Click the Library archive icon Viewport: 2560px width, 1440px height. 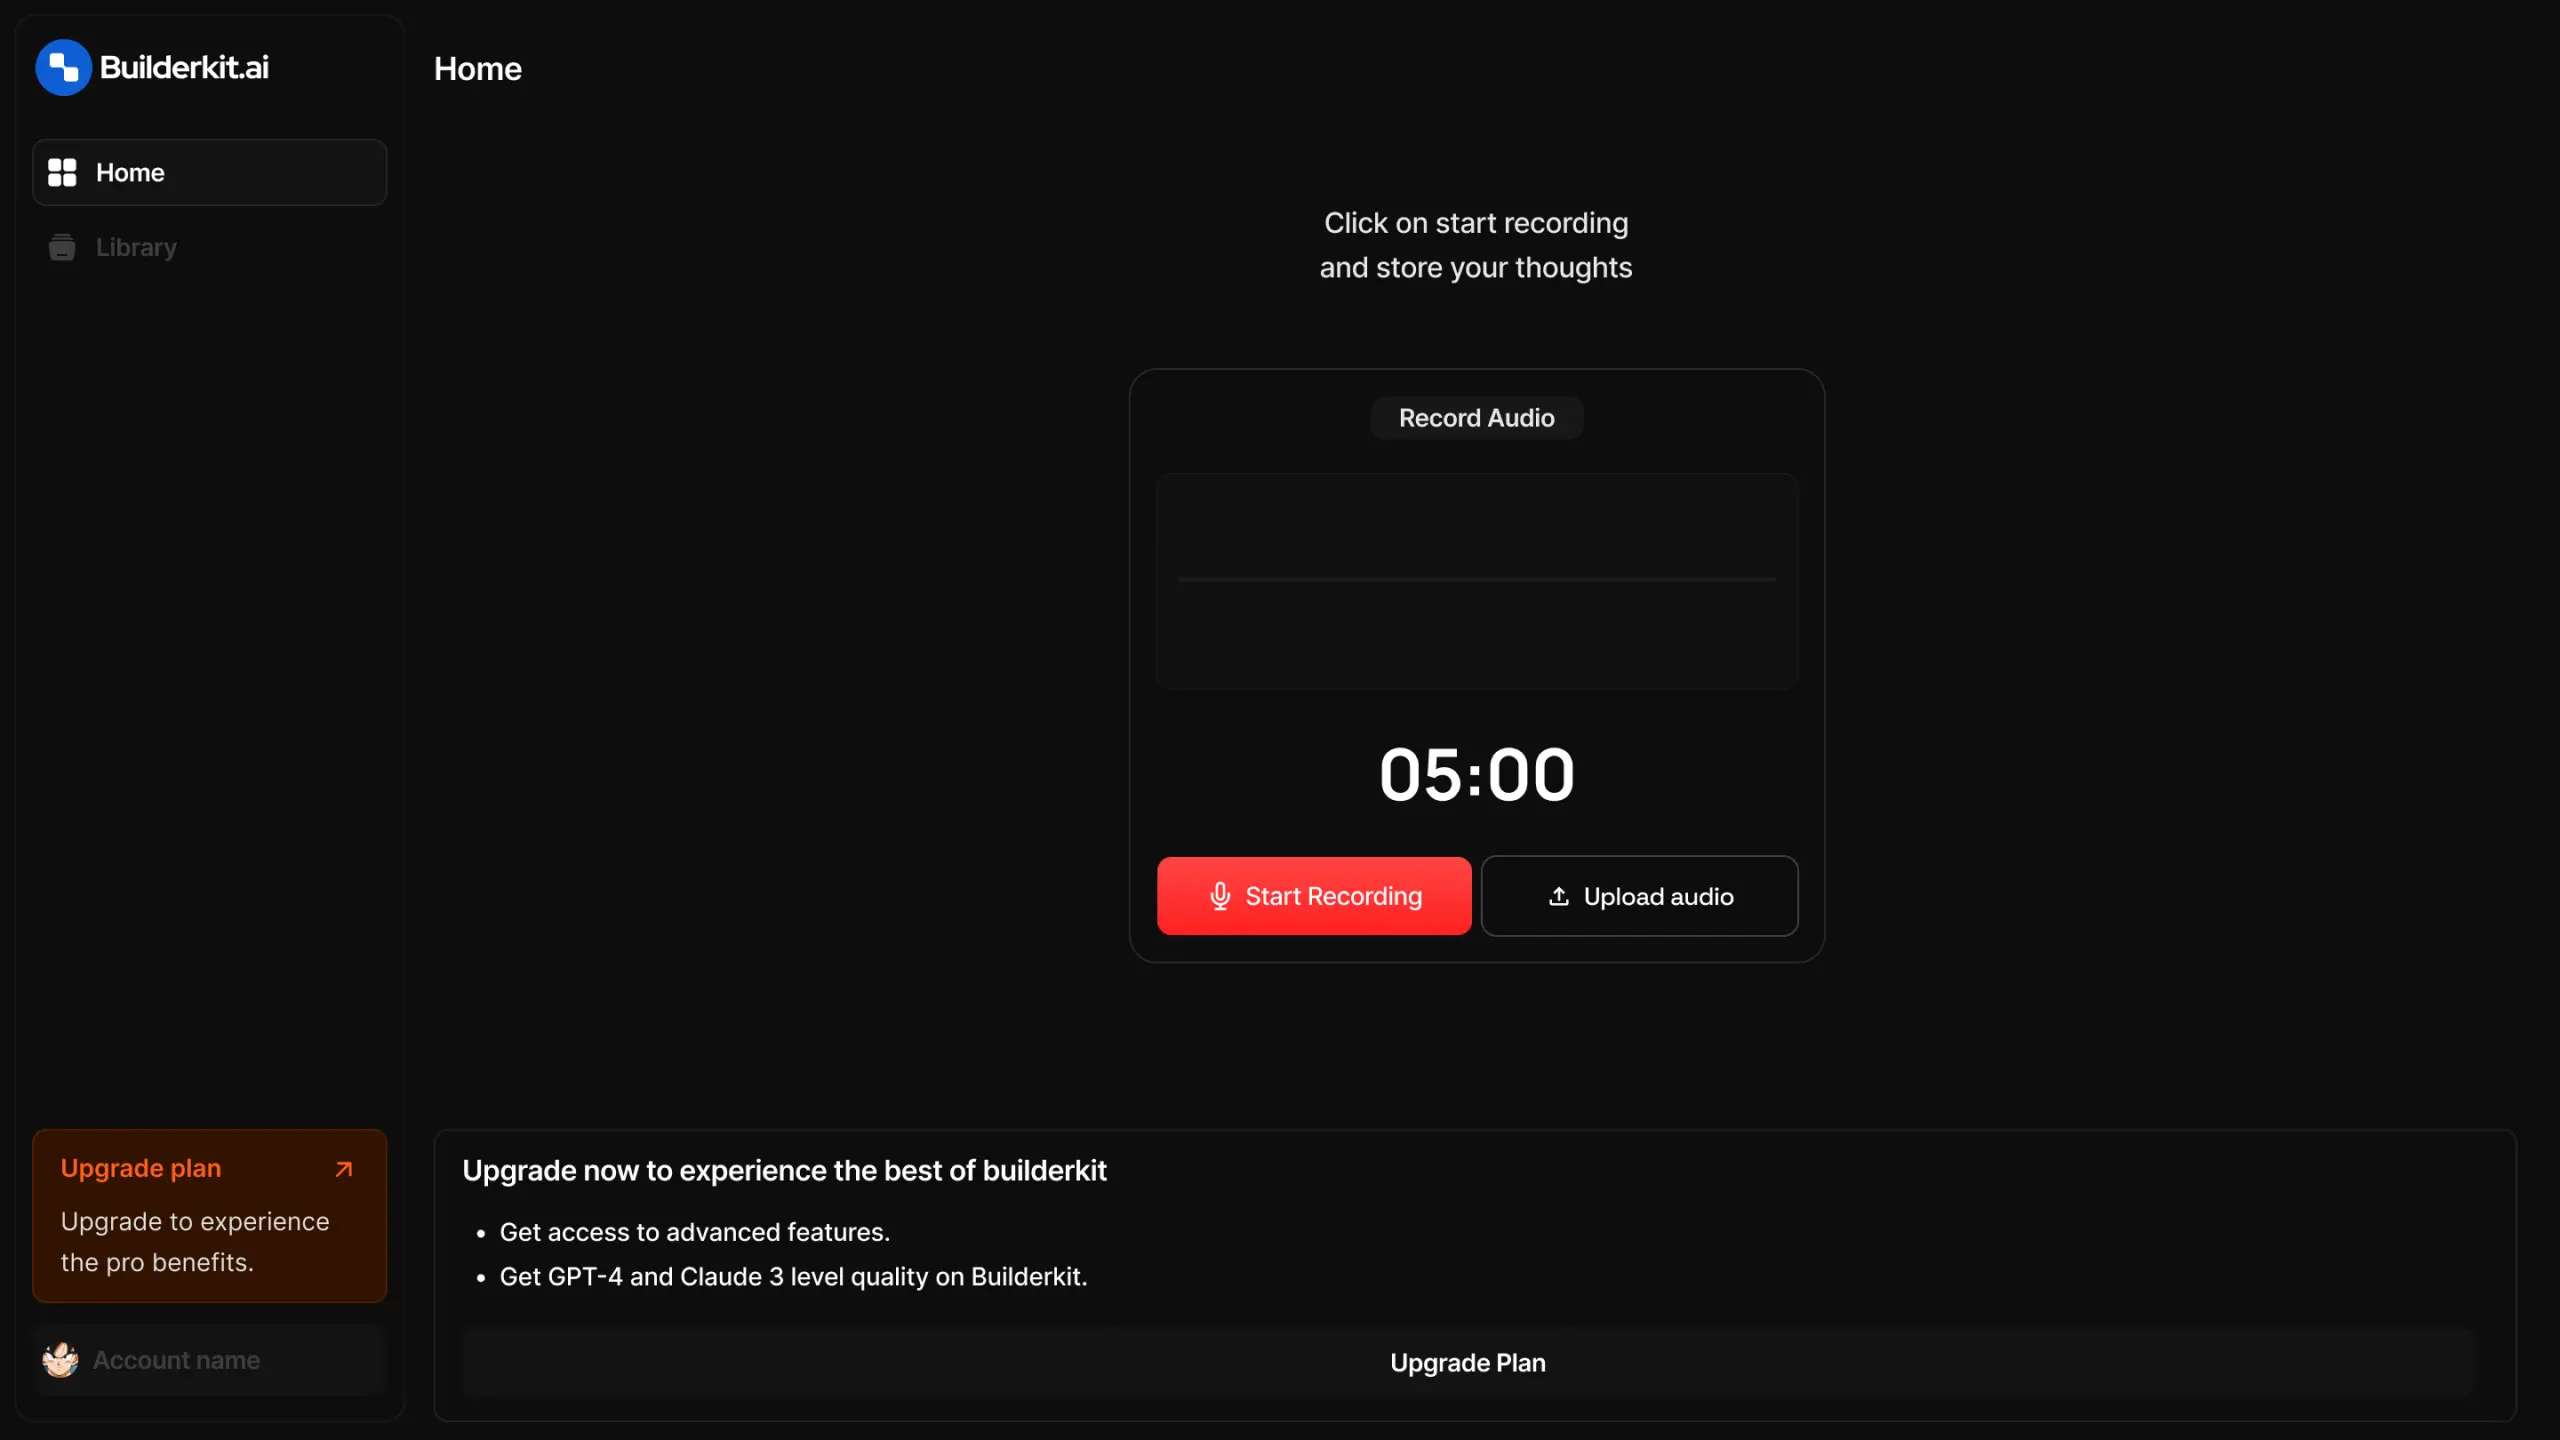click(x=62, y=247)
